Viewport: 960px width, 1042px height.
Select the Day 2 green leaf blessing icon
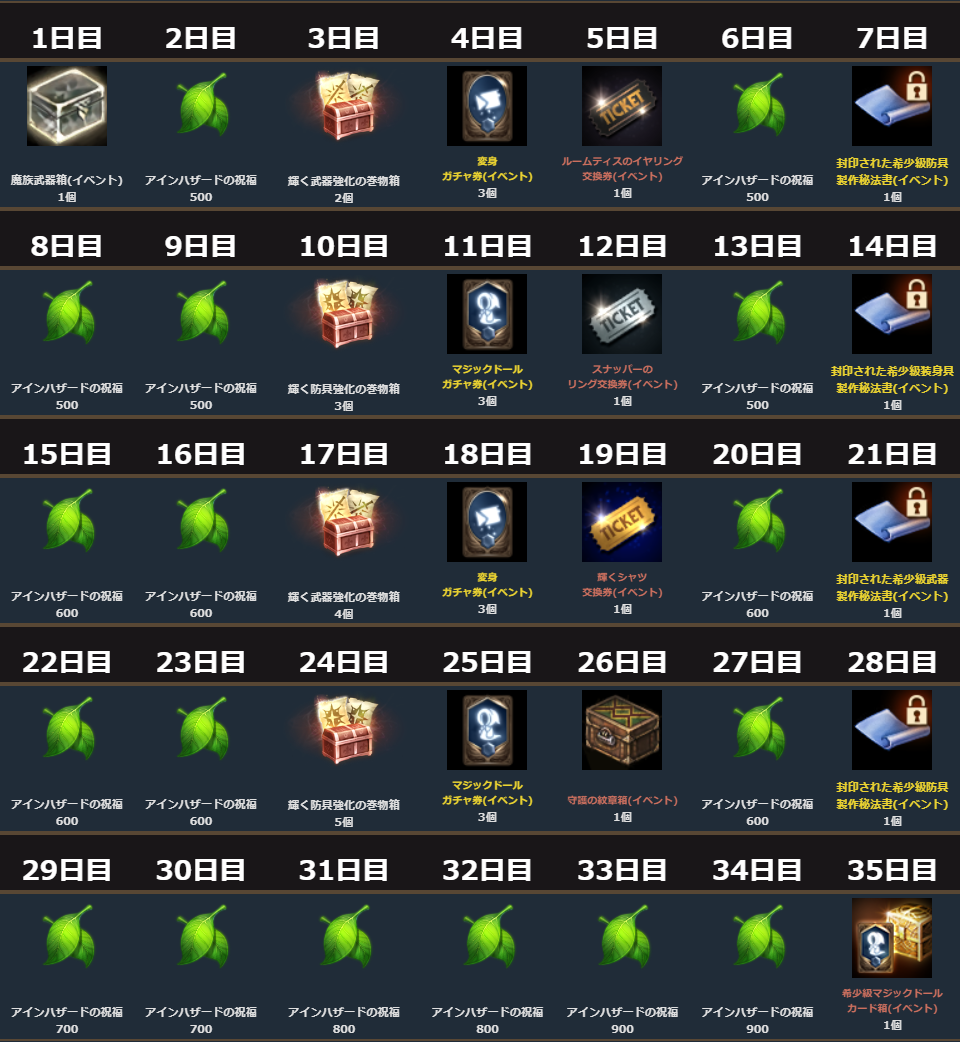(x=202, y=104)
